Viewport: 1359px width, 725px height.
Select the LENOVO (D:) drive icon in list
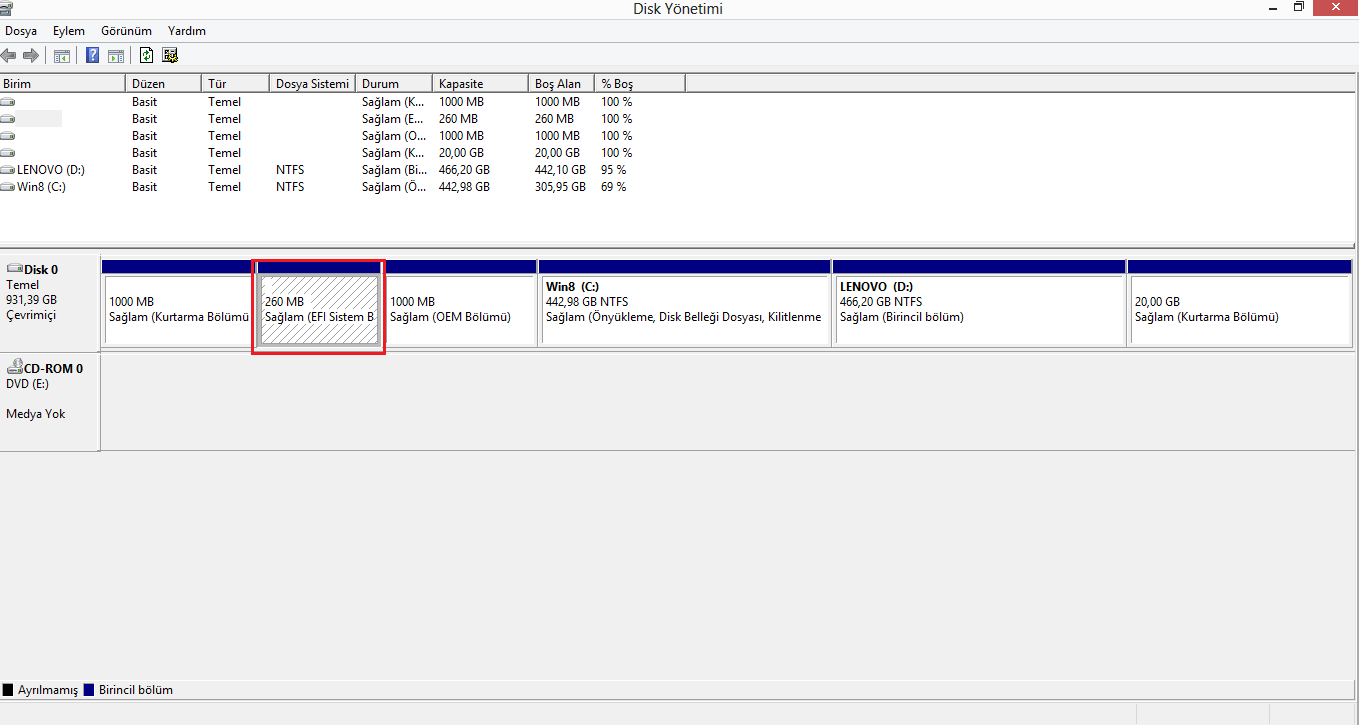tap(8, 170)
